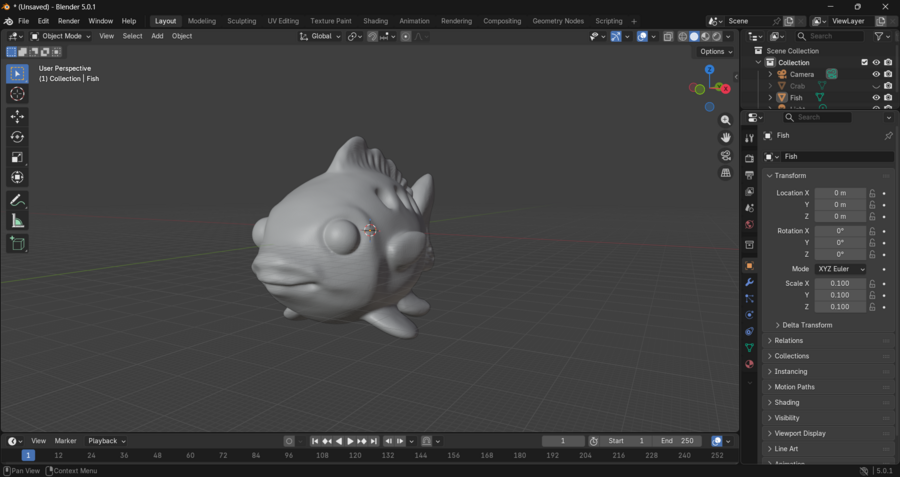Open the Modifiers properties tab
This screenshot has width=900, height=477.
[749, 282]
